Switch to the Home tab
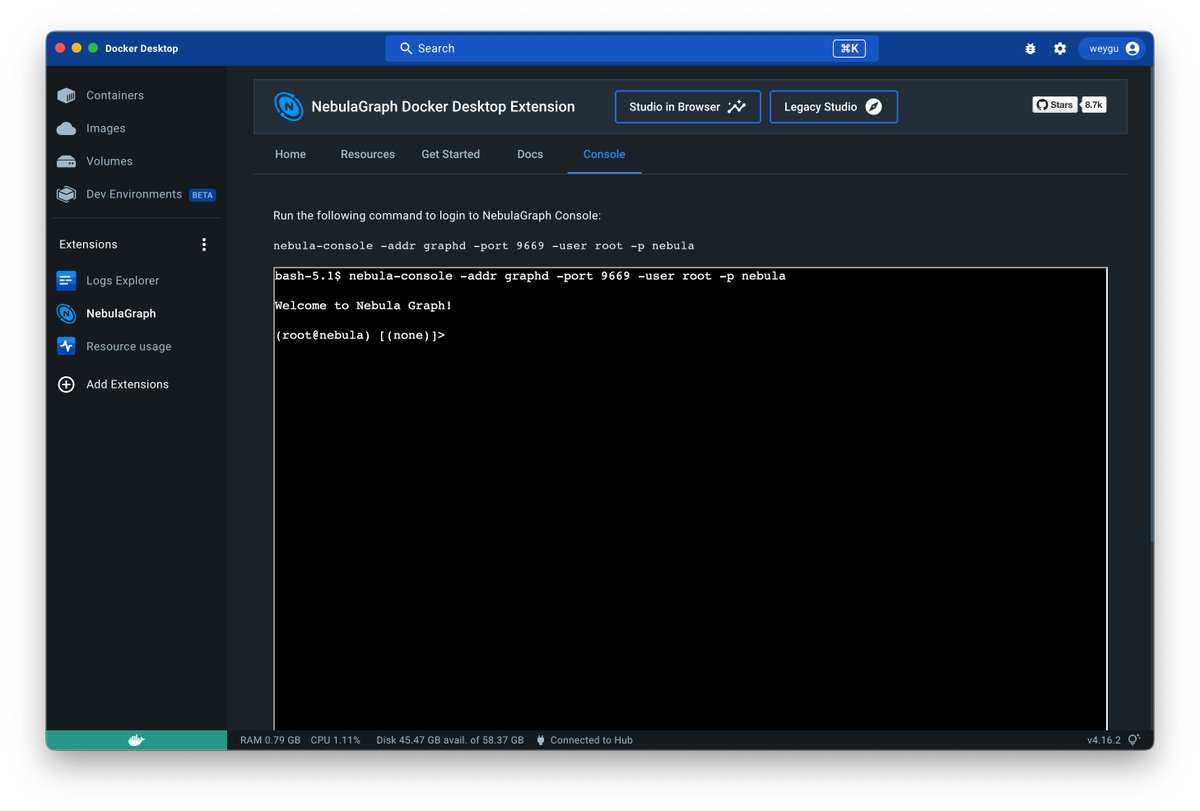 [x=290, y=154]
